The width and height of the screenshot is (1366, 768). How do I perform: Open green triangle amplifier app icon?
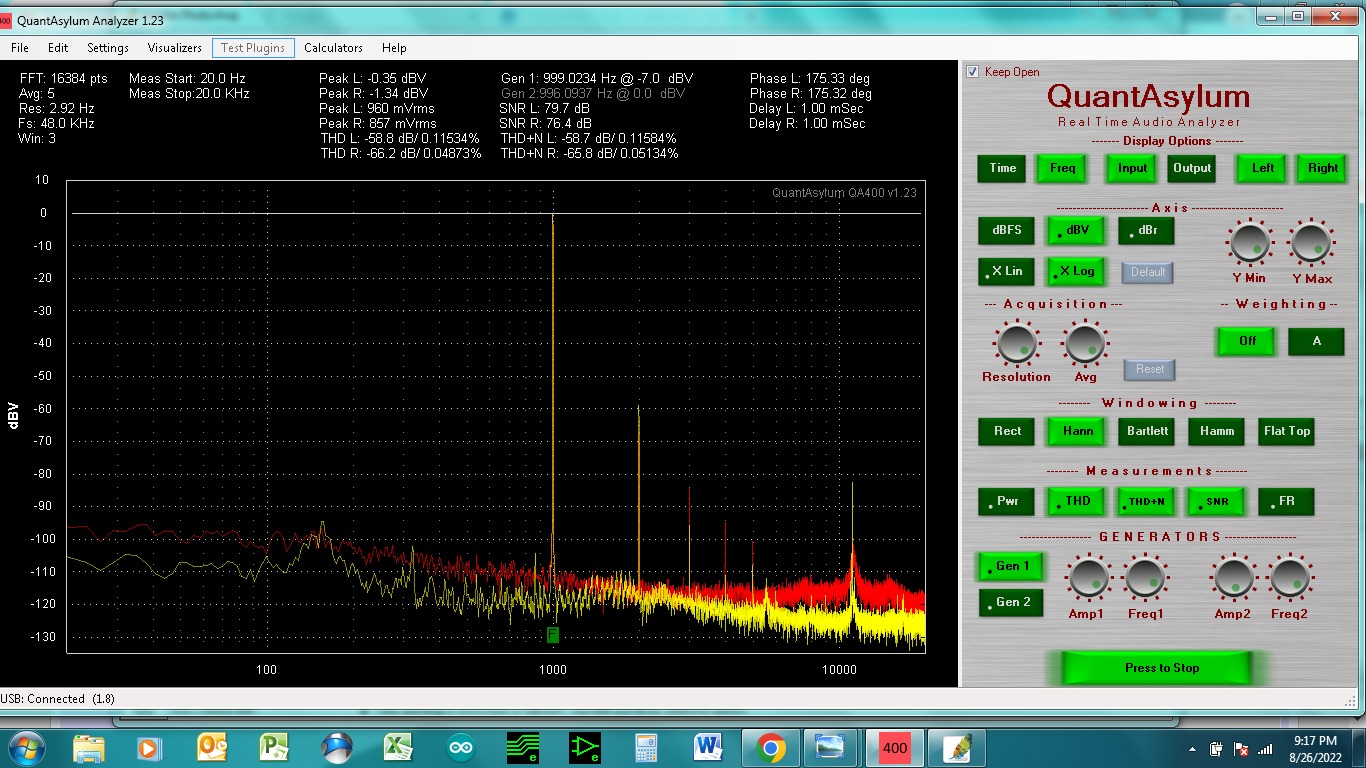point(585,747)
